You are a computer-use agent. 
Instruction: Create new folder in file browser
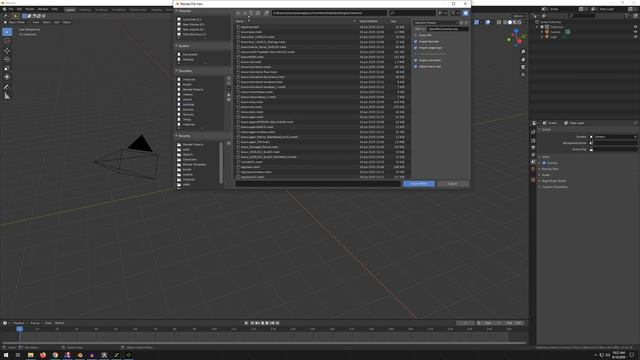pos(267,13)
